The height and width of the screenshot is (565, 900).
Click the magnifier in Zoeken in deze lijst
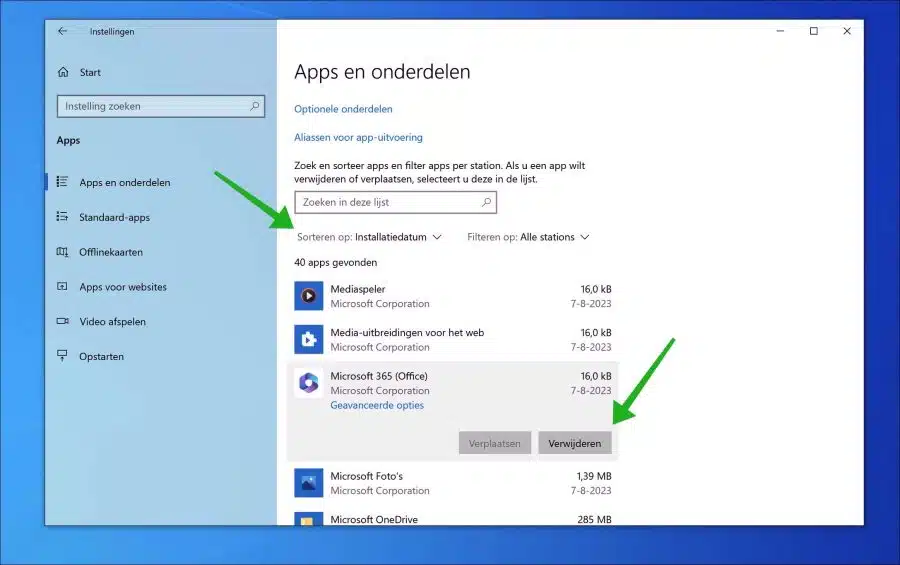coord(486,202)
